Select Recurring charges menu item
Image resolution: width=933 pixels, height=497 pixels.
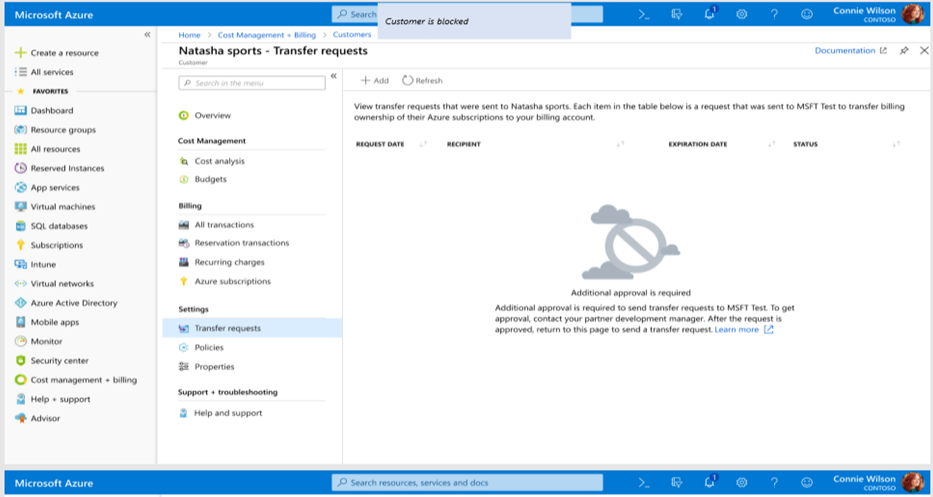pos(222,262)
